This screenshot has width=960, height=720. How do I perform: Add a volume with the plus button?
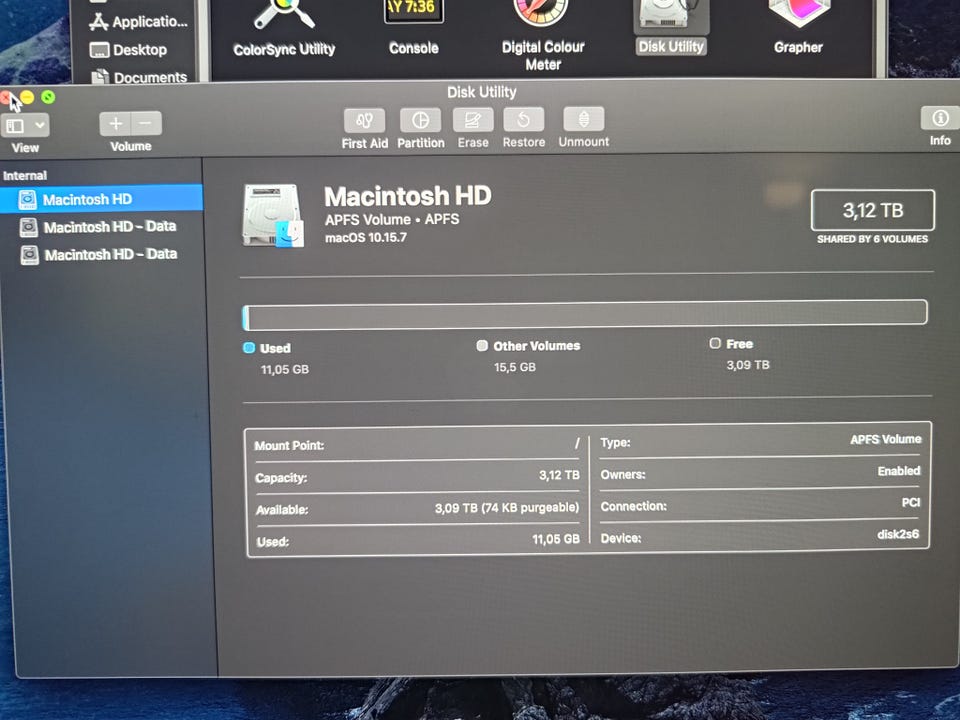point(115,124)
